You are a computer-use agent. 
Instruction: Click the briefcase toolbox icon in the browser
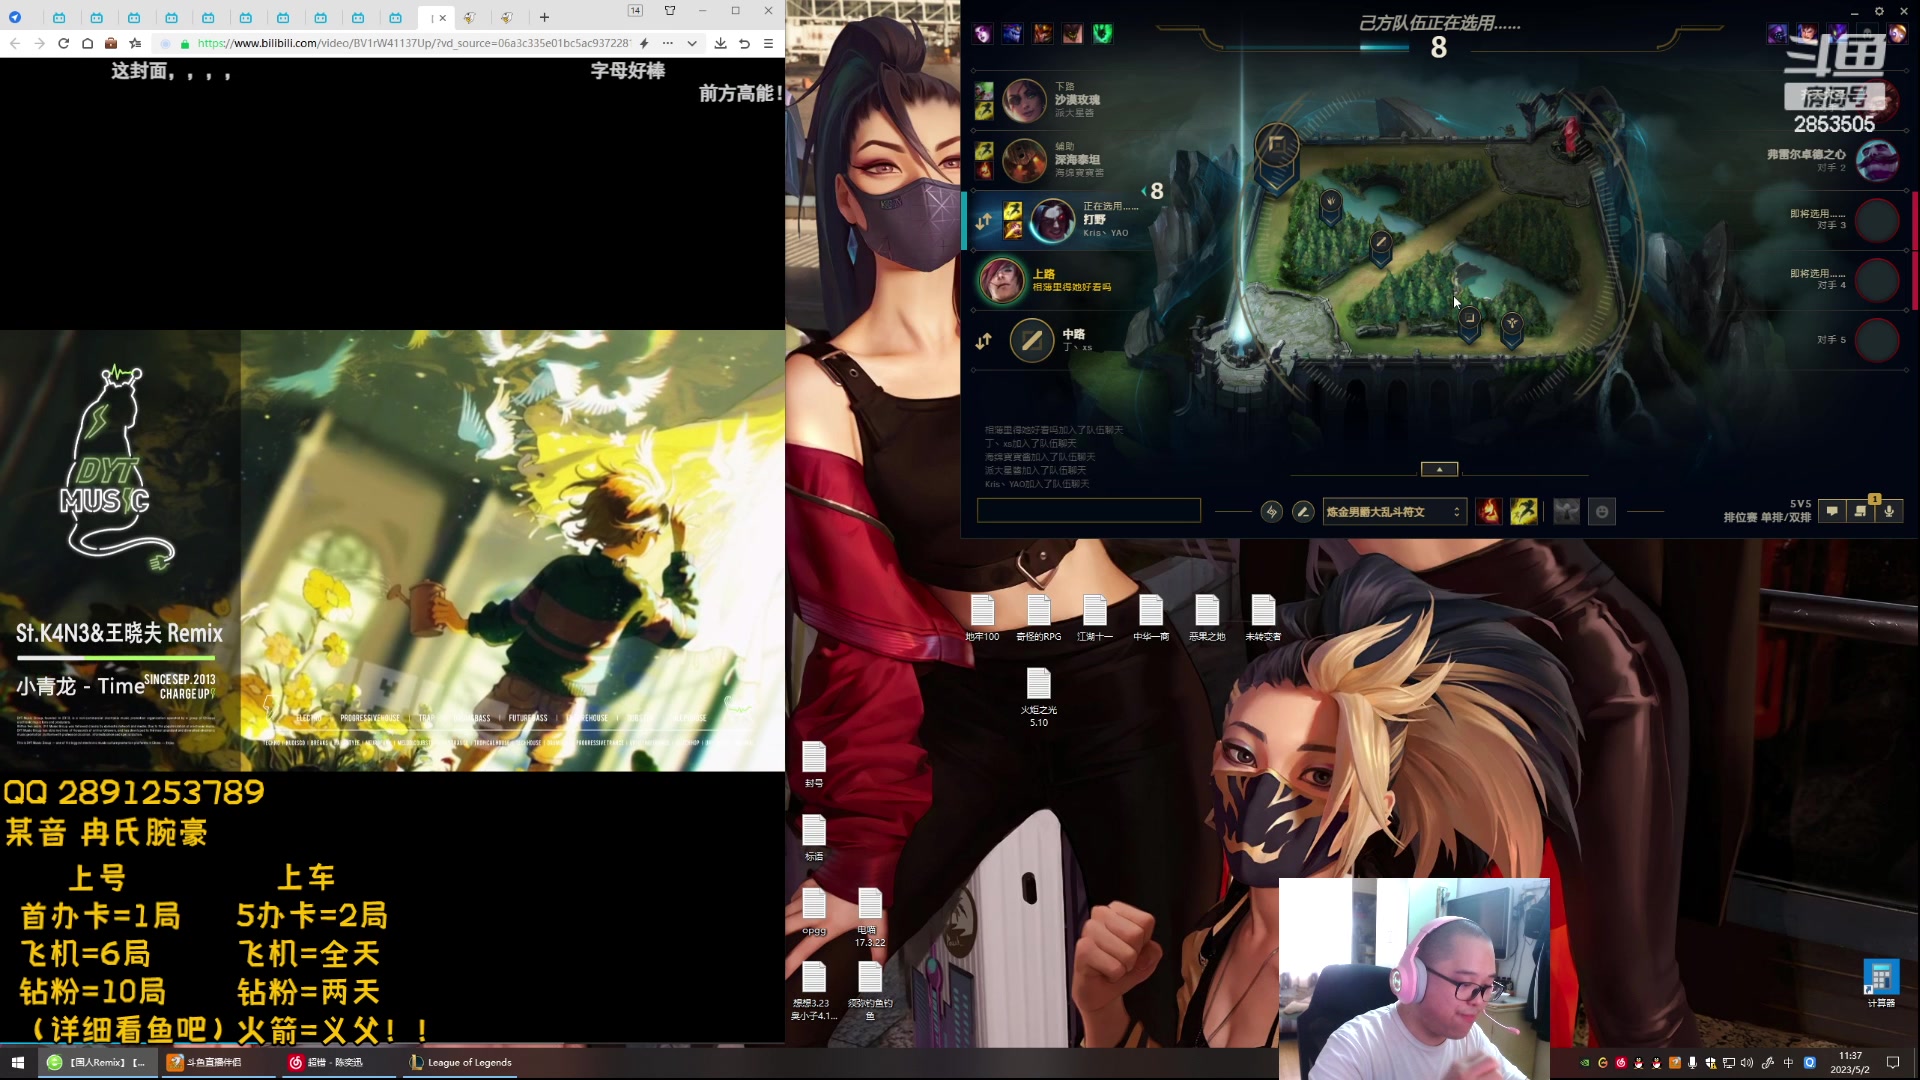111,43
